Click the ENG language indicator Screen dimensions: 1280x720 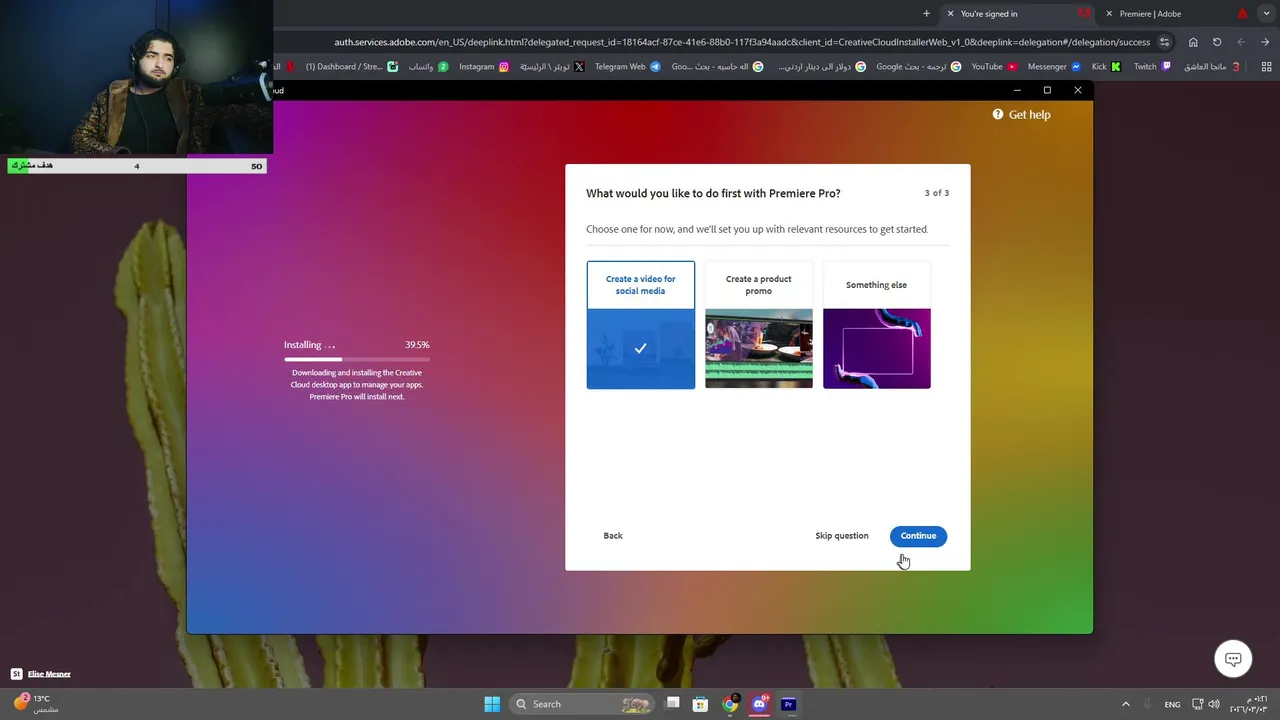pyautogui.click(x=1172, y=704)
